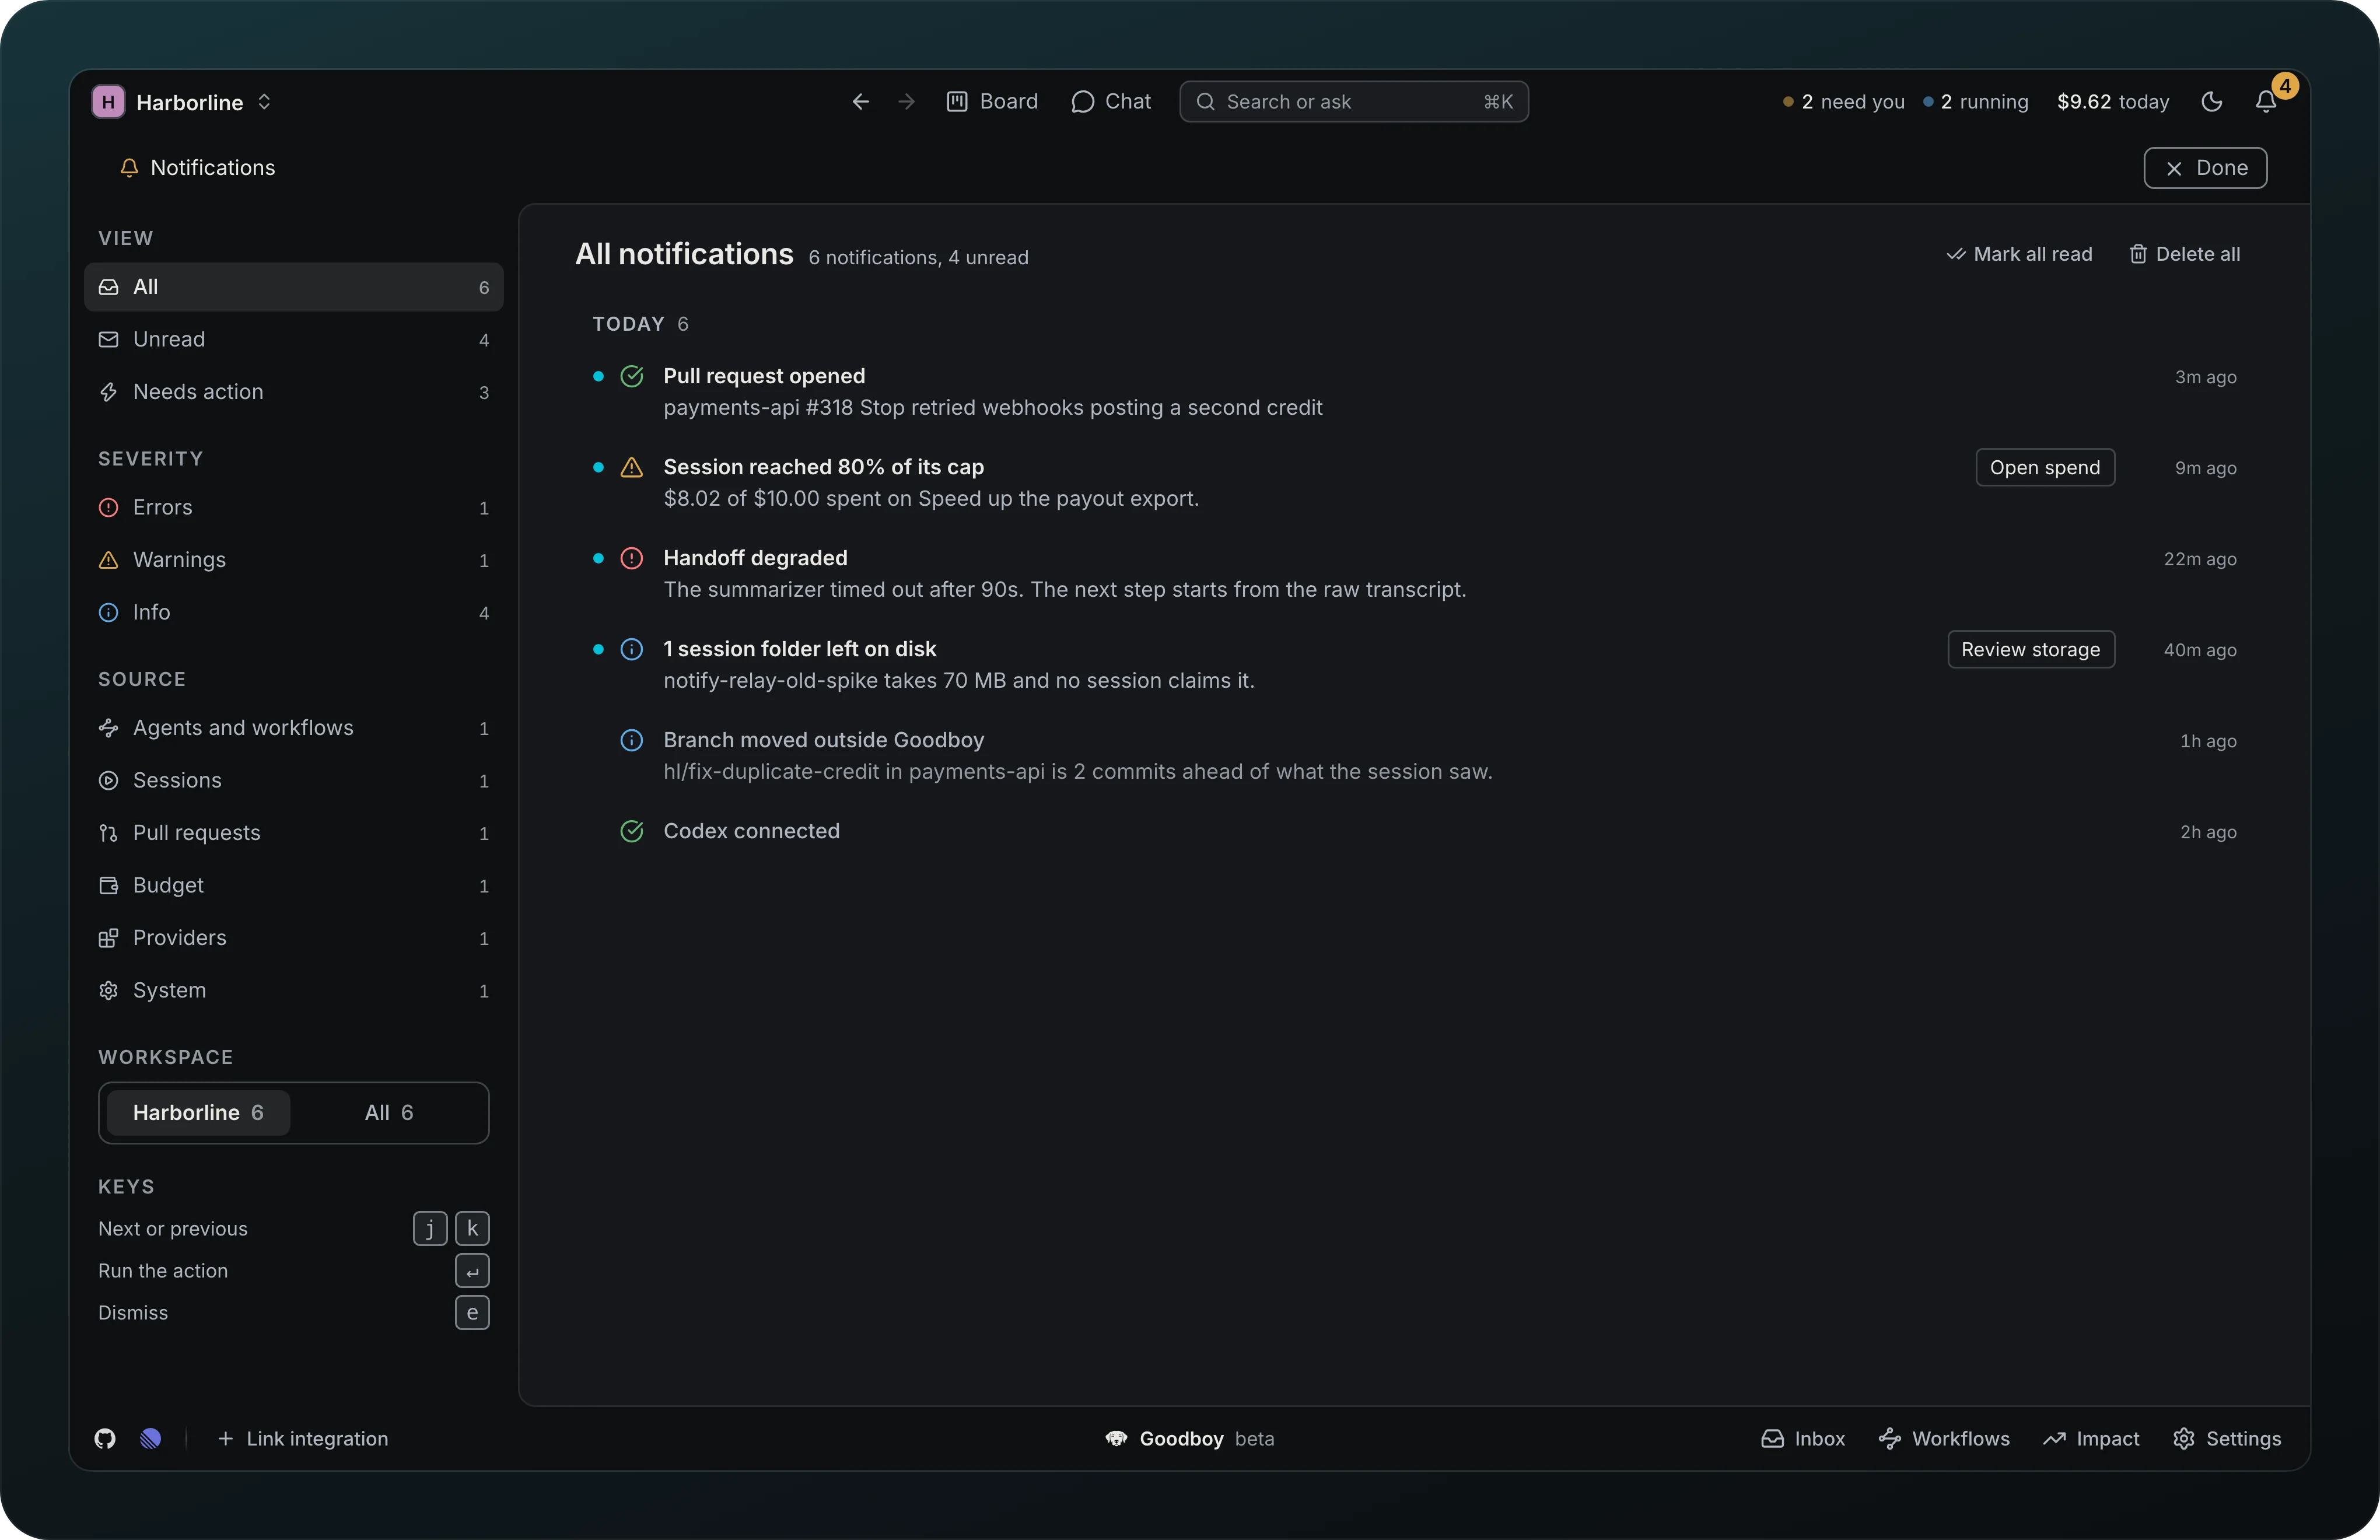Image resolution: width=2380 pixels, height=1540 pixels.
Task: Click the Handoff degraded error icon
Action: tap(632, 558)
